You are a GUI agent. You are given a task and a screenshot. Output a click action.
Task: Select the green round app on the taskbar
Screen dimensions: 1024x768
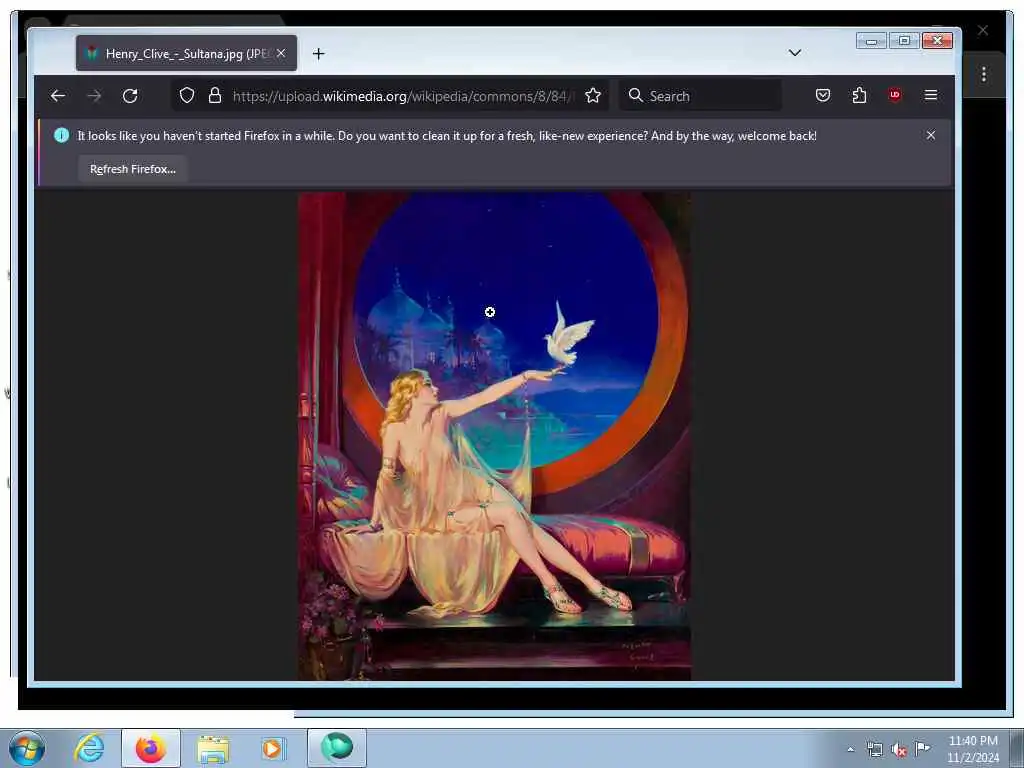click(x=337, y=748)
